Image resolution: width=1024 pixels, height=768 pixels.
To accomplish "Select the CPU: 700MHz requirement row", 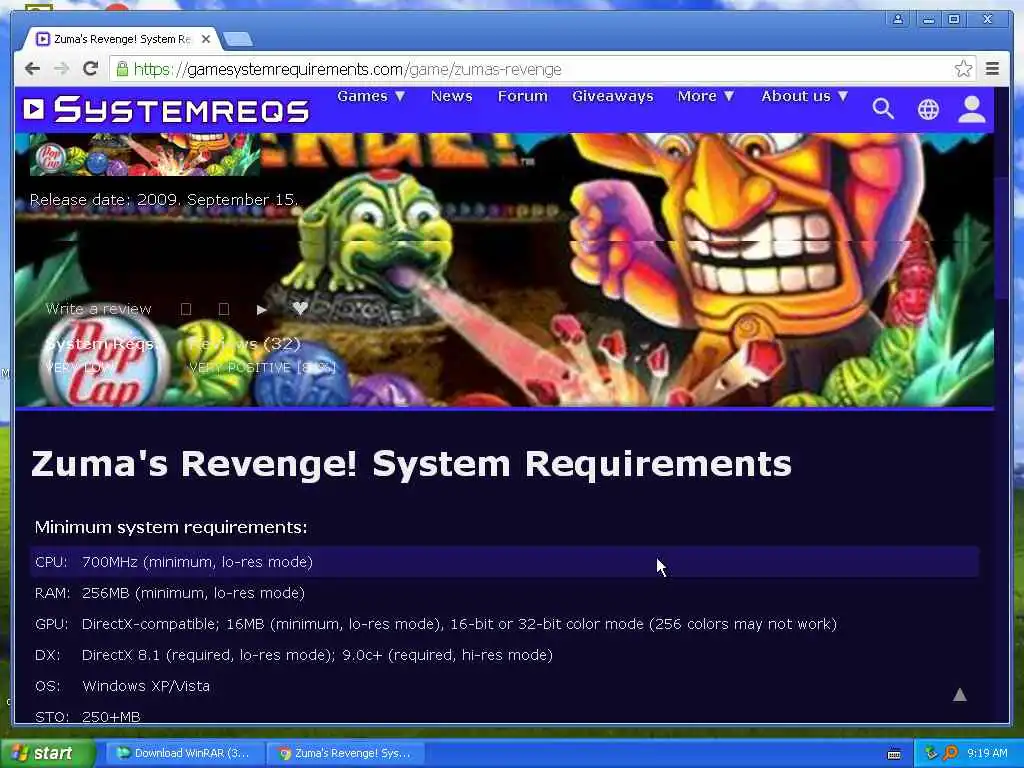I will pyautogui.click(x=504, y=562).
